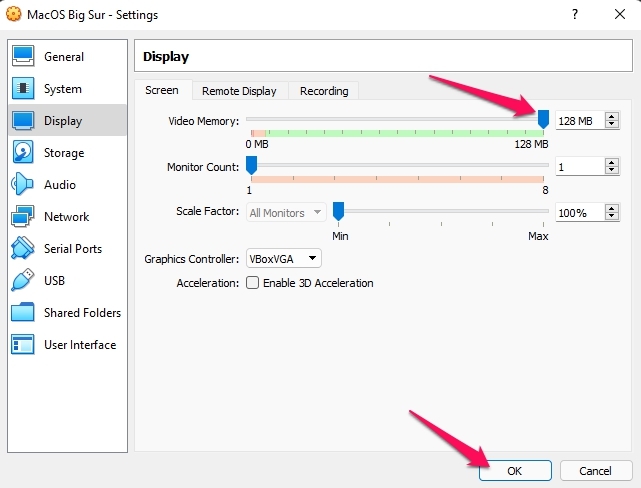Open the Graphics Controller VBoxVGA dropdown
This screenshot has width=641, height=488.
(x=284, y=259)
